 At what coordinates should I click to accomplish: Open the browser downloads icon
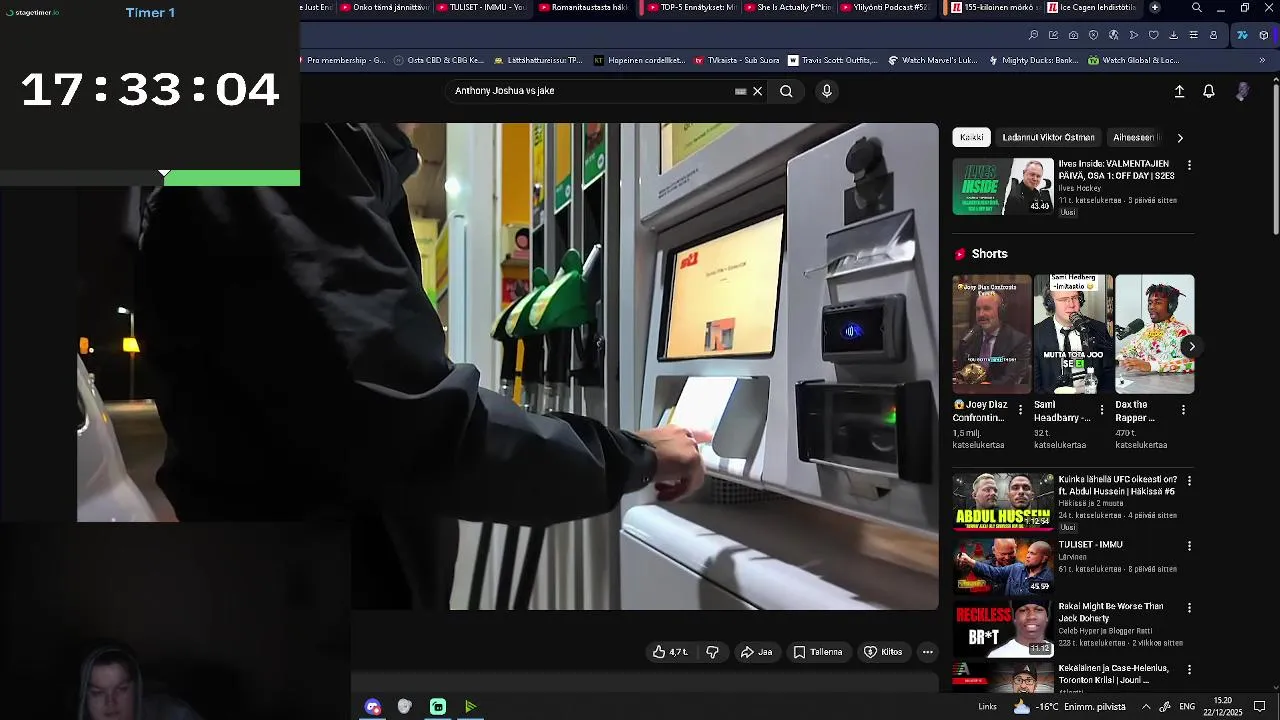1173,35
